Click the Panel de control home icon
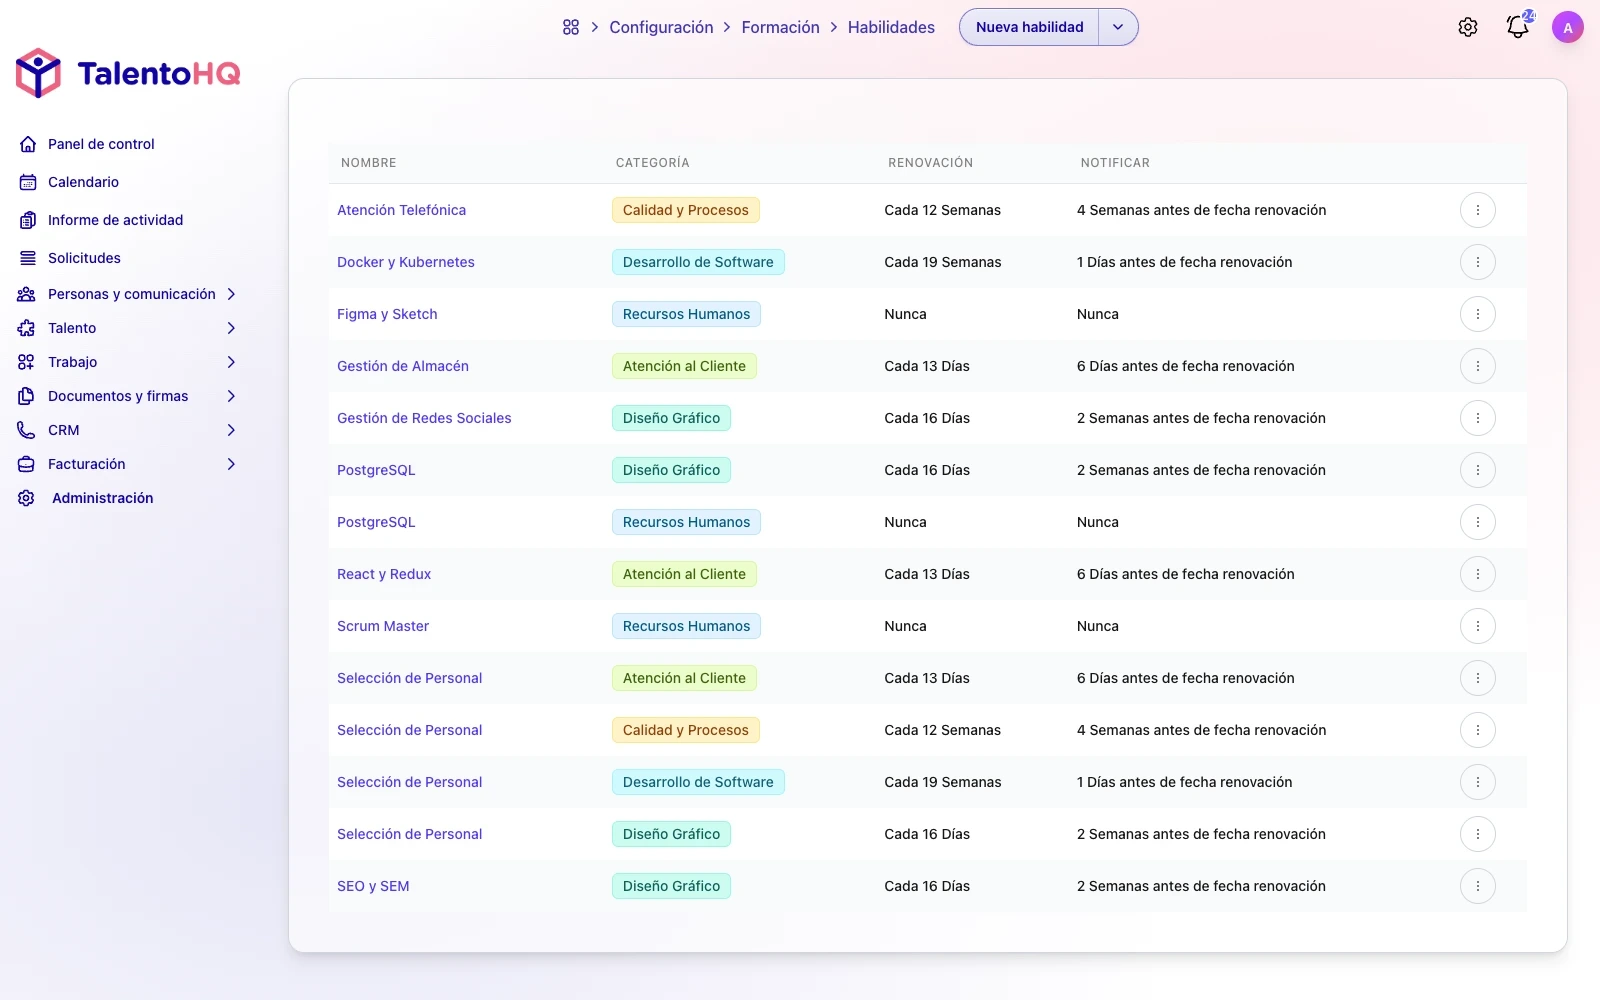 28,144
